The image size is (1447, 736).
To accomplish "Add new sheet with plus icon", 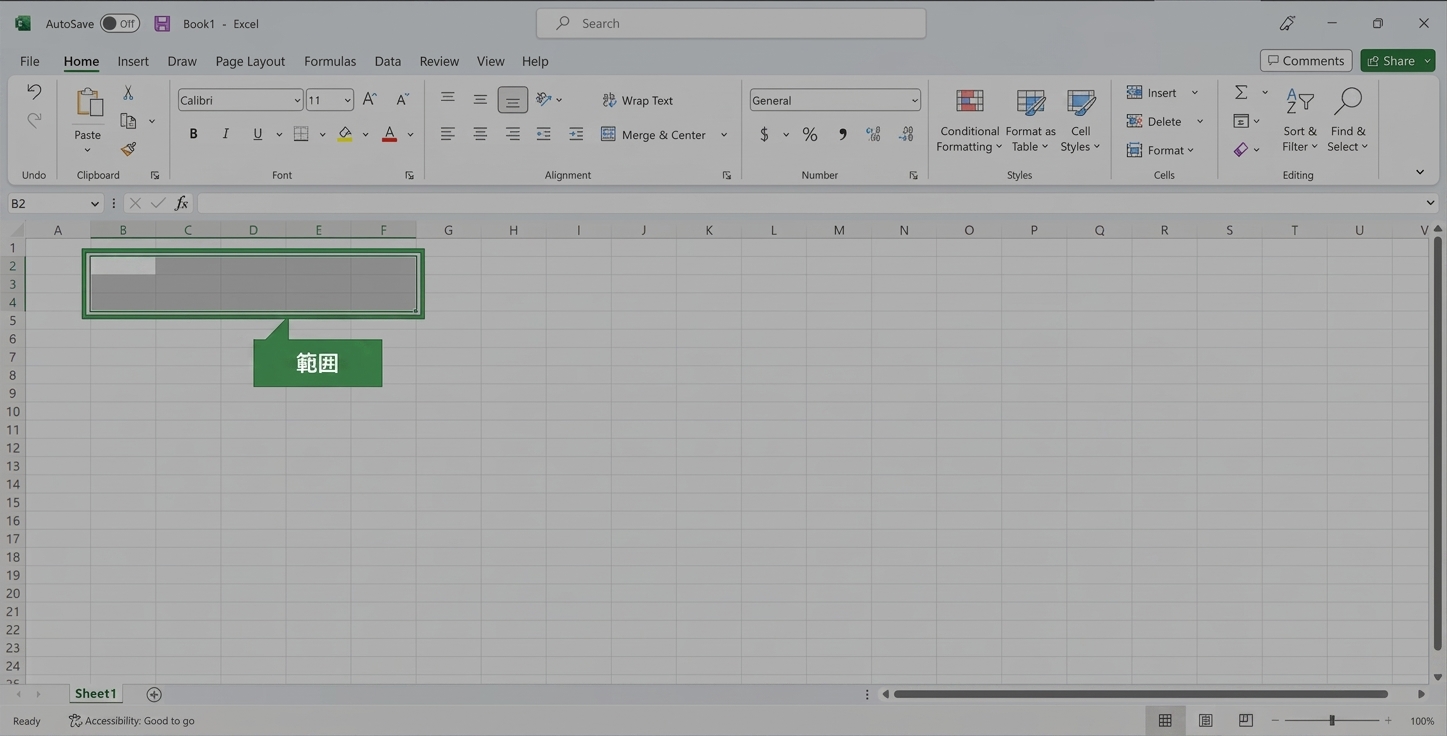I will (x=154, y=694).
